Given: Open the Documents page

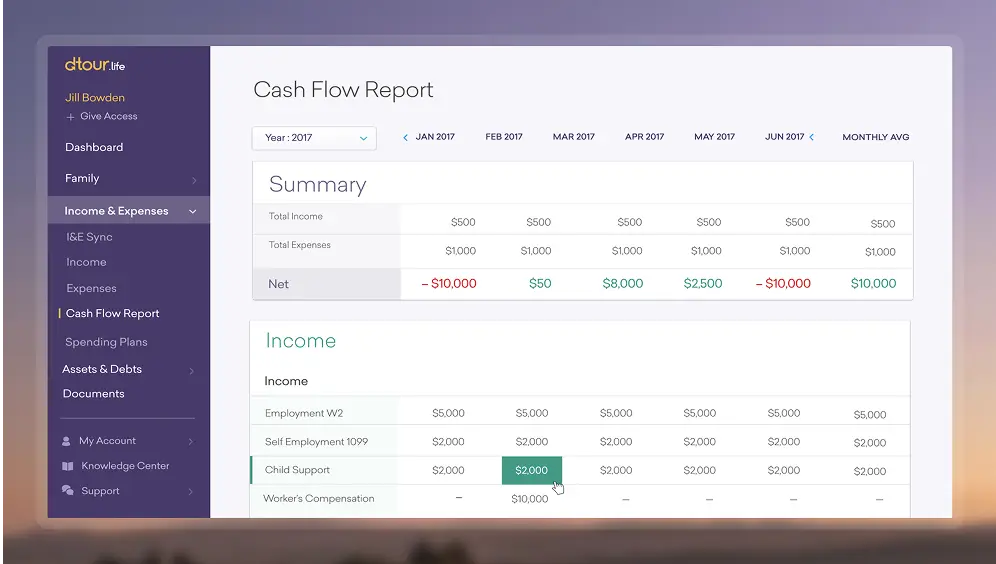Looking at the screenshot, I should click(93, 394).
